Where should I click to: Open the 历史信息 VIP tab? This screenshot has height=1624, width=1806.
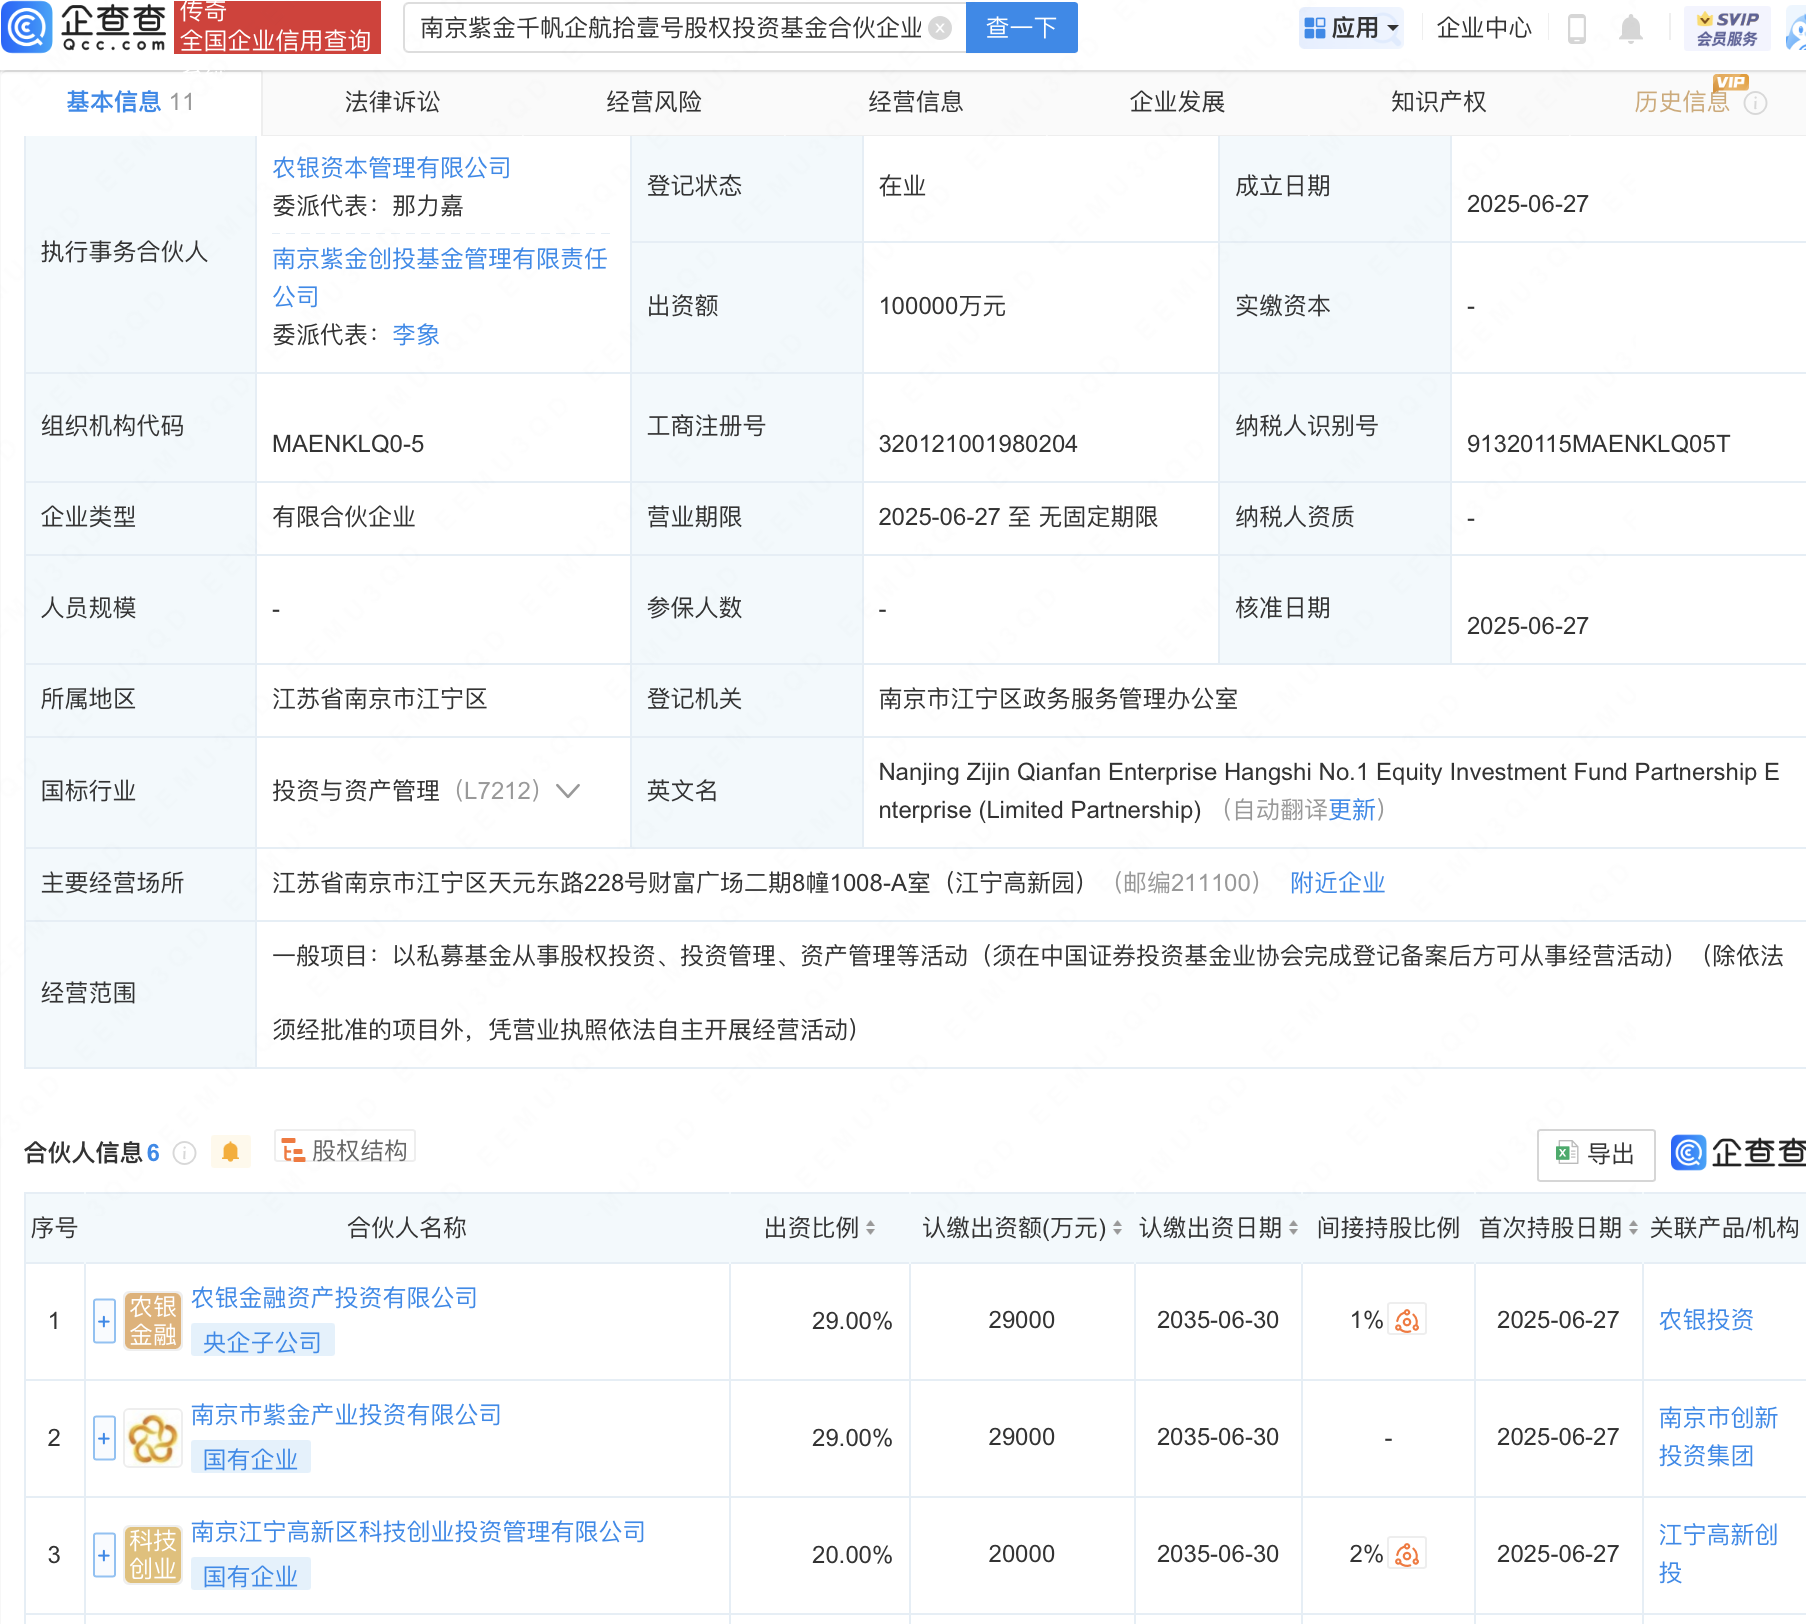(1682, 102)
